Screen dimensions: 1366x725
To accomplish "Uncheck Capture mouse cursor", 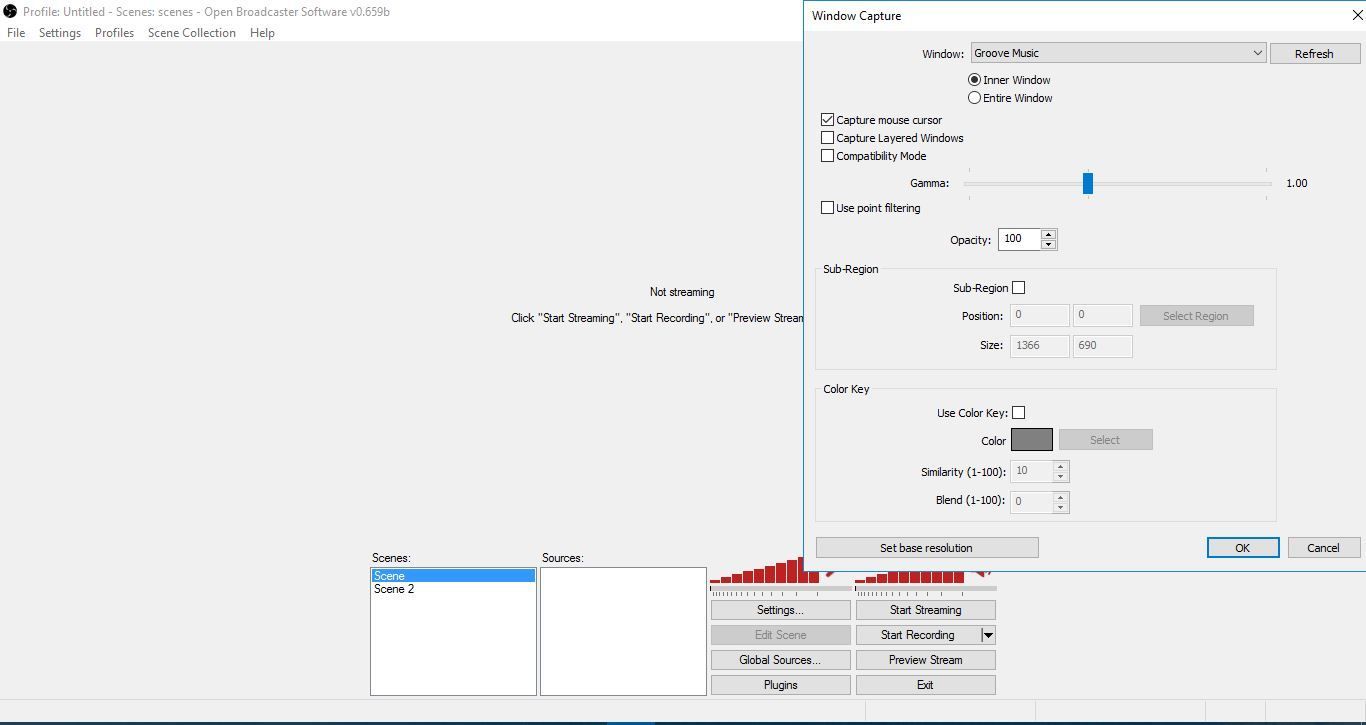I will point(827,119).
